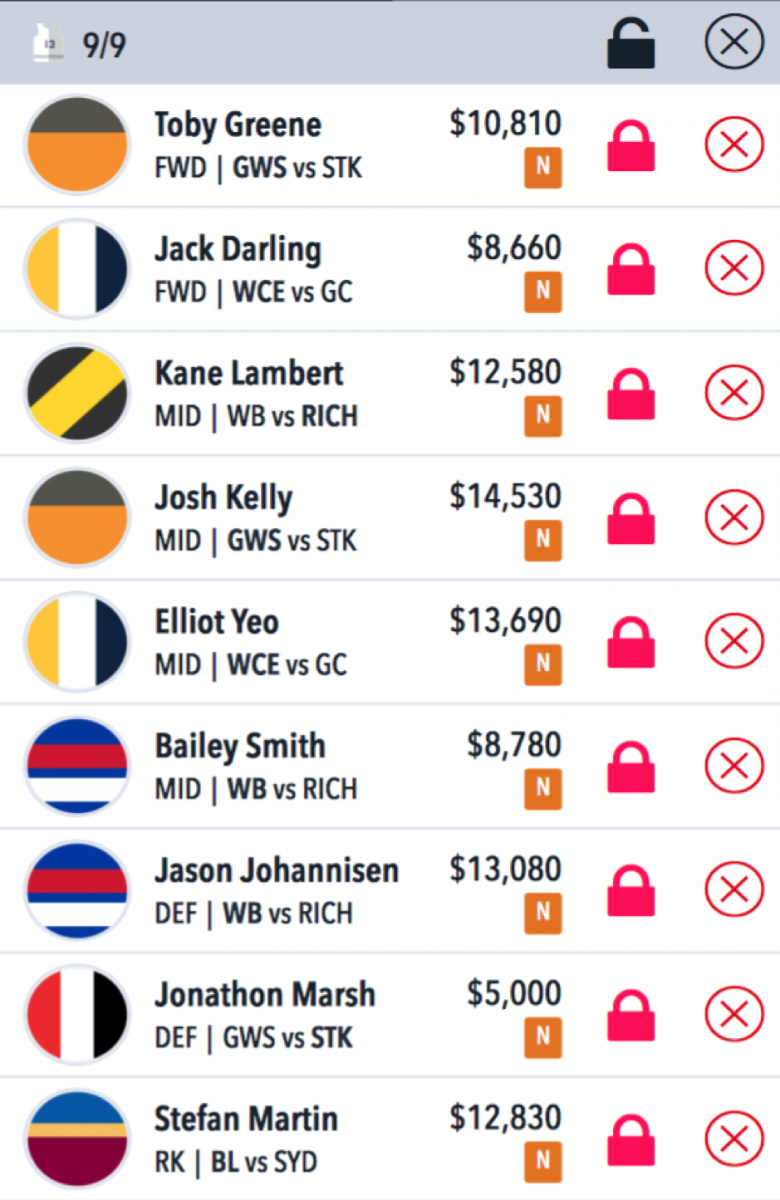Remove Jonathon Marsh from the lineup
The image size is (780, 1200).
[734, 1014]
